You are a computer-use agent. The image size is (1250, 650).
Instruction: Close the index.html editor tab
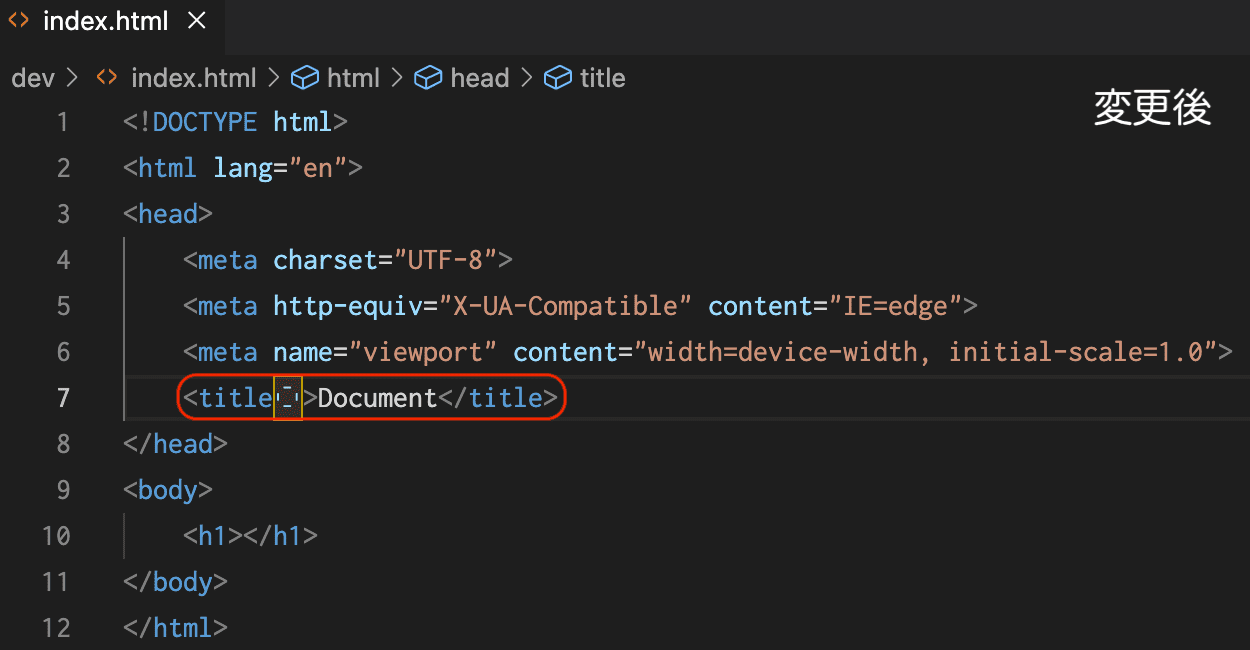pyautogui.click(x=197, y=21)
